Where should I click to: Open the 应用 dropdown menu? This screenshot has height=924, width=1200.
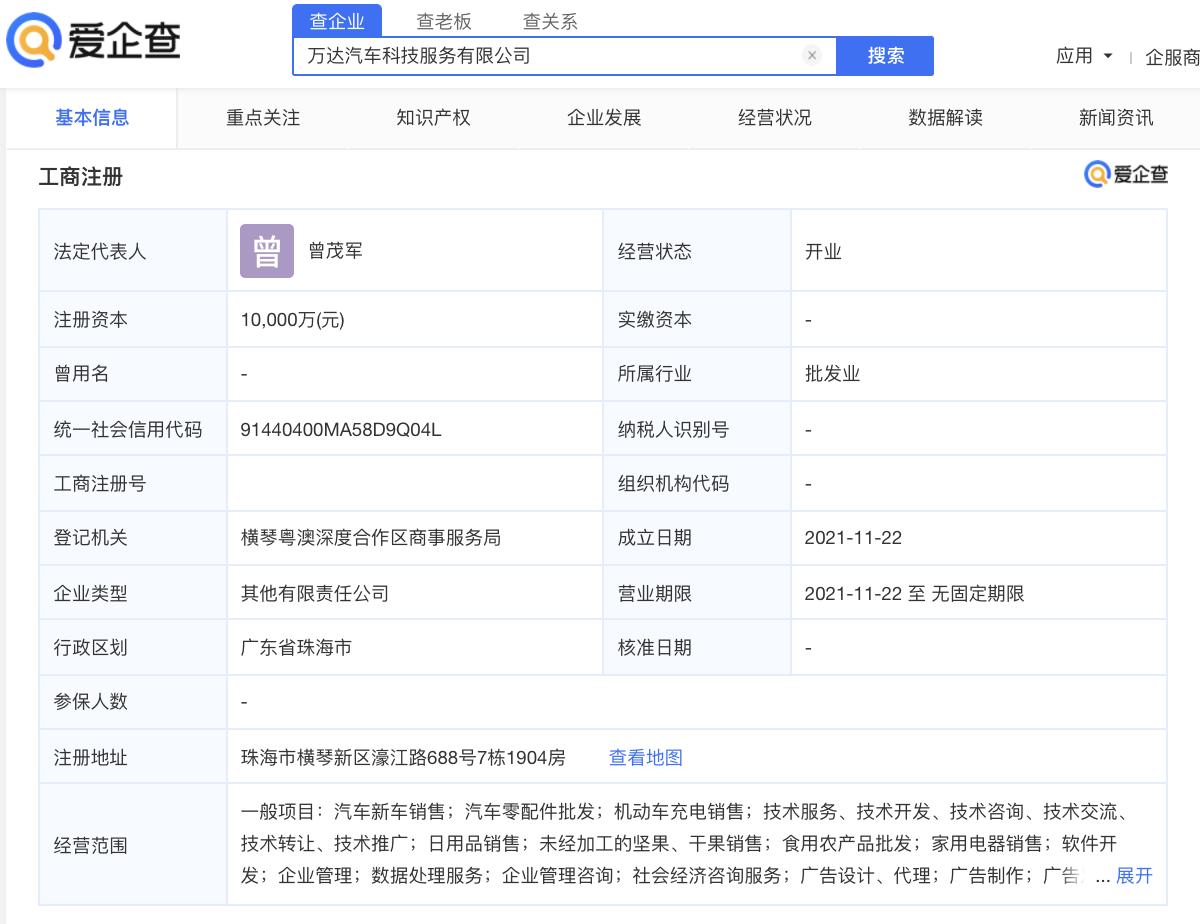[1085, 56]
